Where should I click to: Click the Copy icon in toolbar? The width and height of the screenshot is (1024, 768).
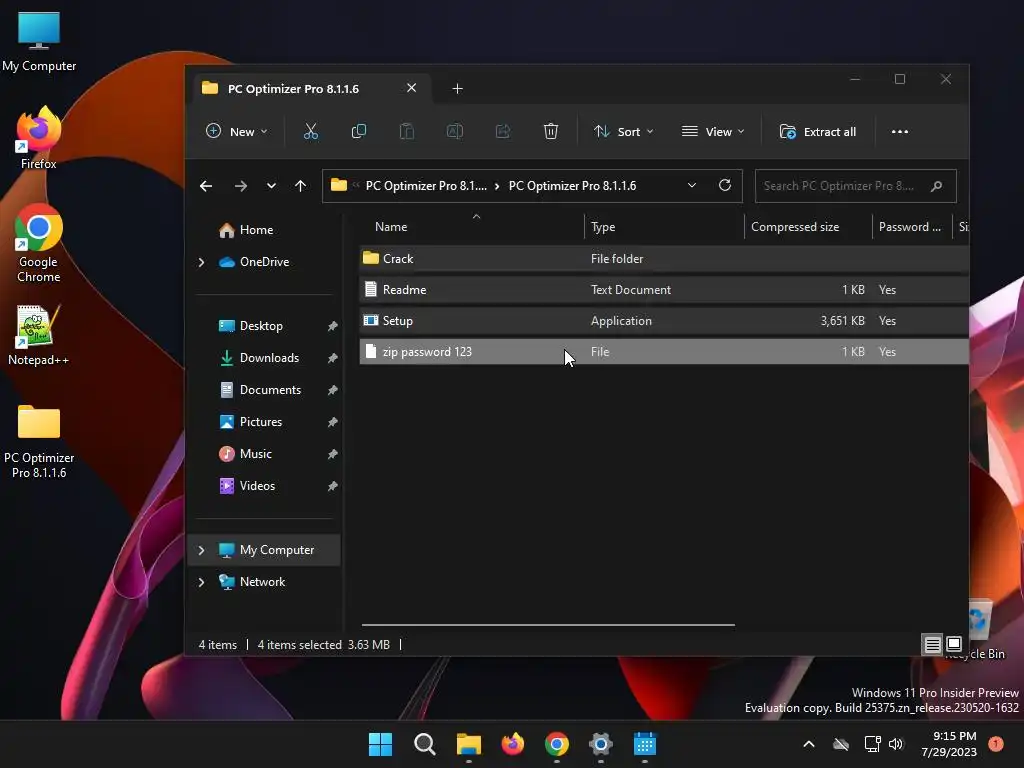tap(359, 132)
